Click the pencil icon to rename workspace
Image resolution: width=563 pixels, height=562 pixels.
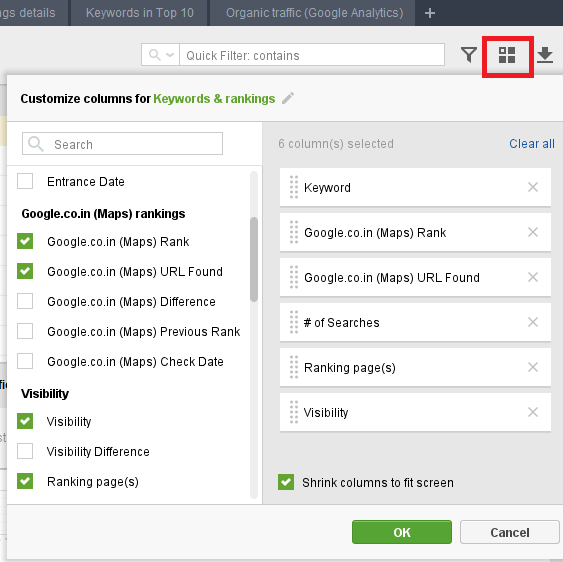[x=288, y=98]
